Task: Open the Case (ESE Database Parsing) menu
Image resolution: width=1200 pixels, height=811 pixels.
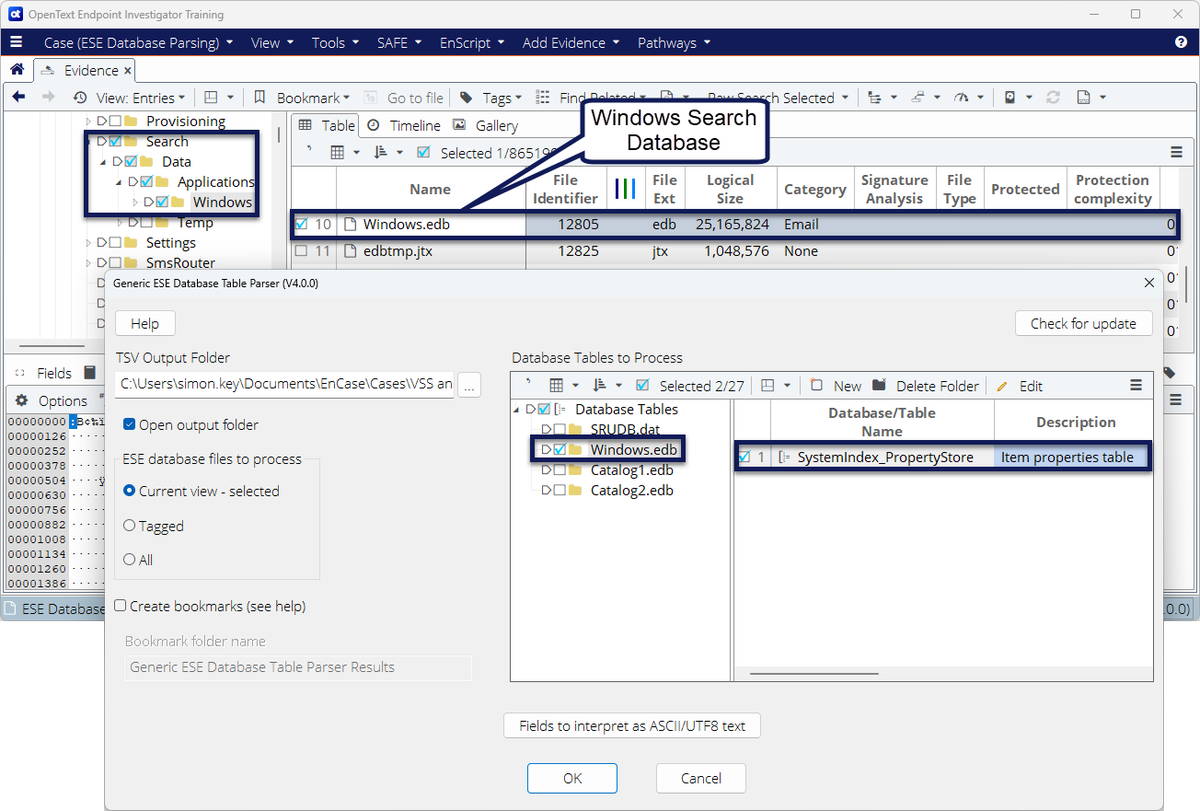Action: 138,43
